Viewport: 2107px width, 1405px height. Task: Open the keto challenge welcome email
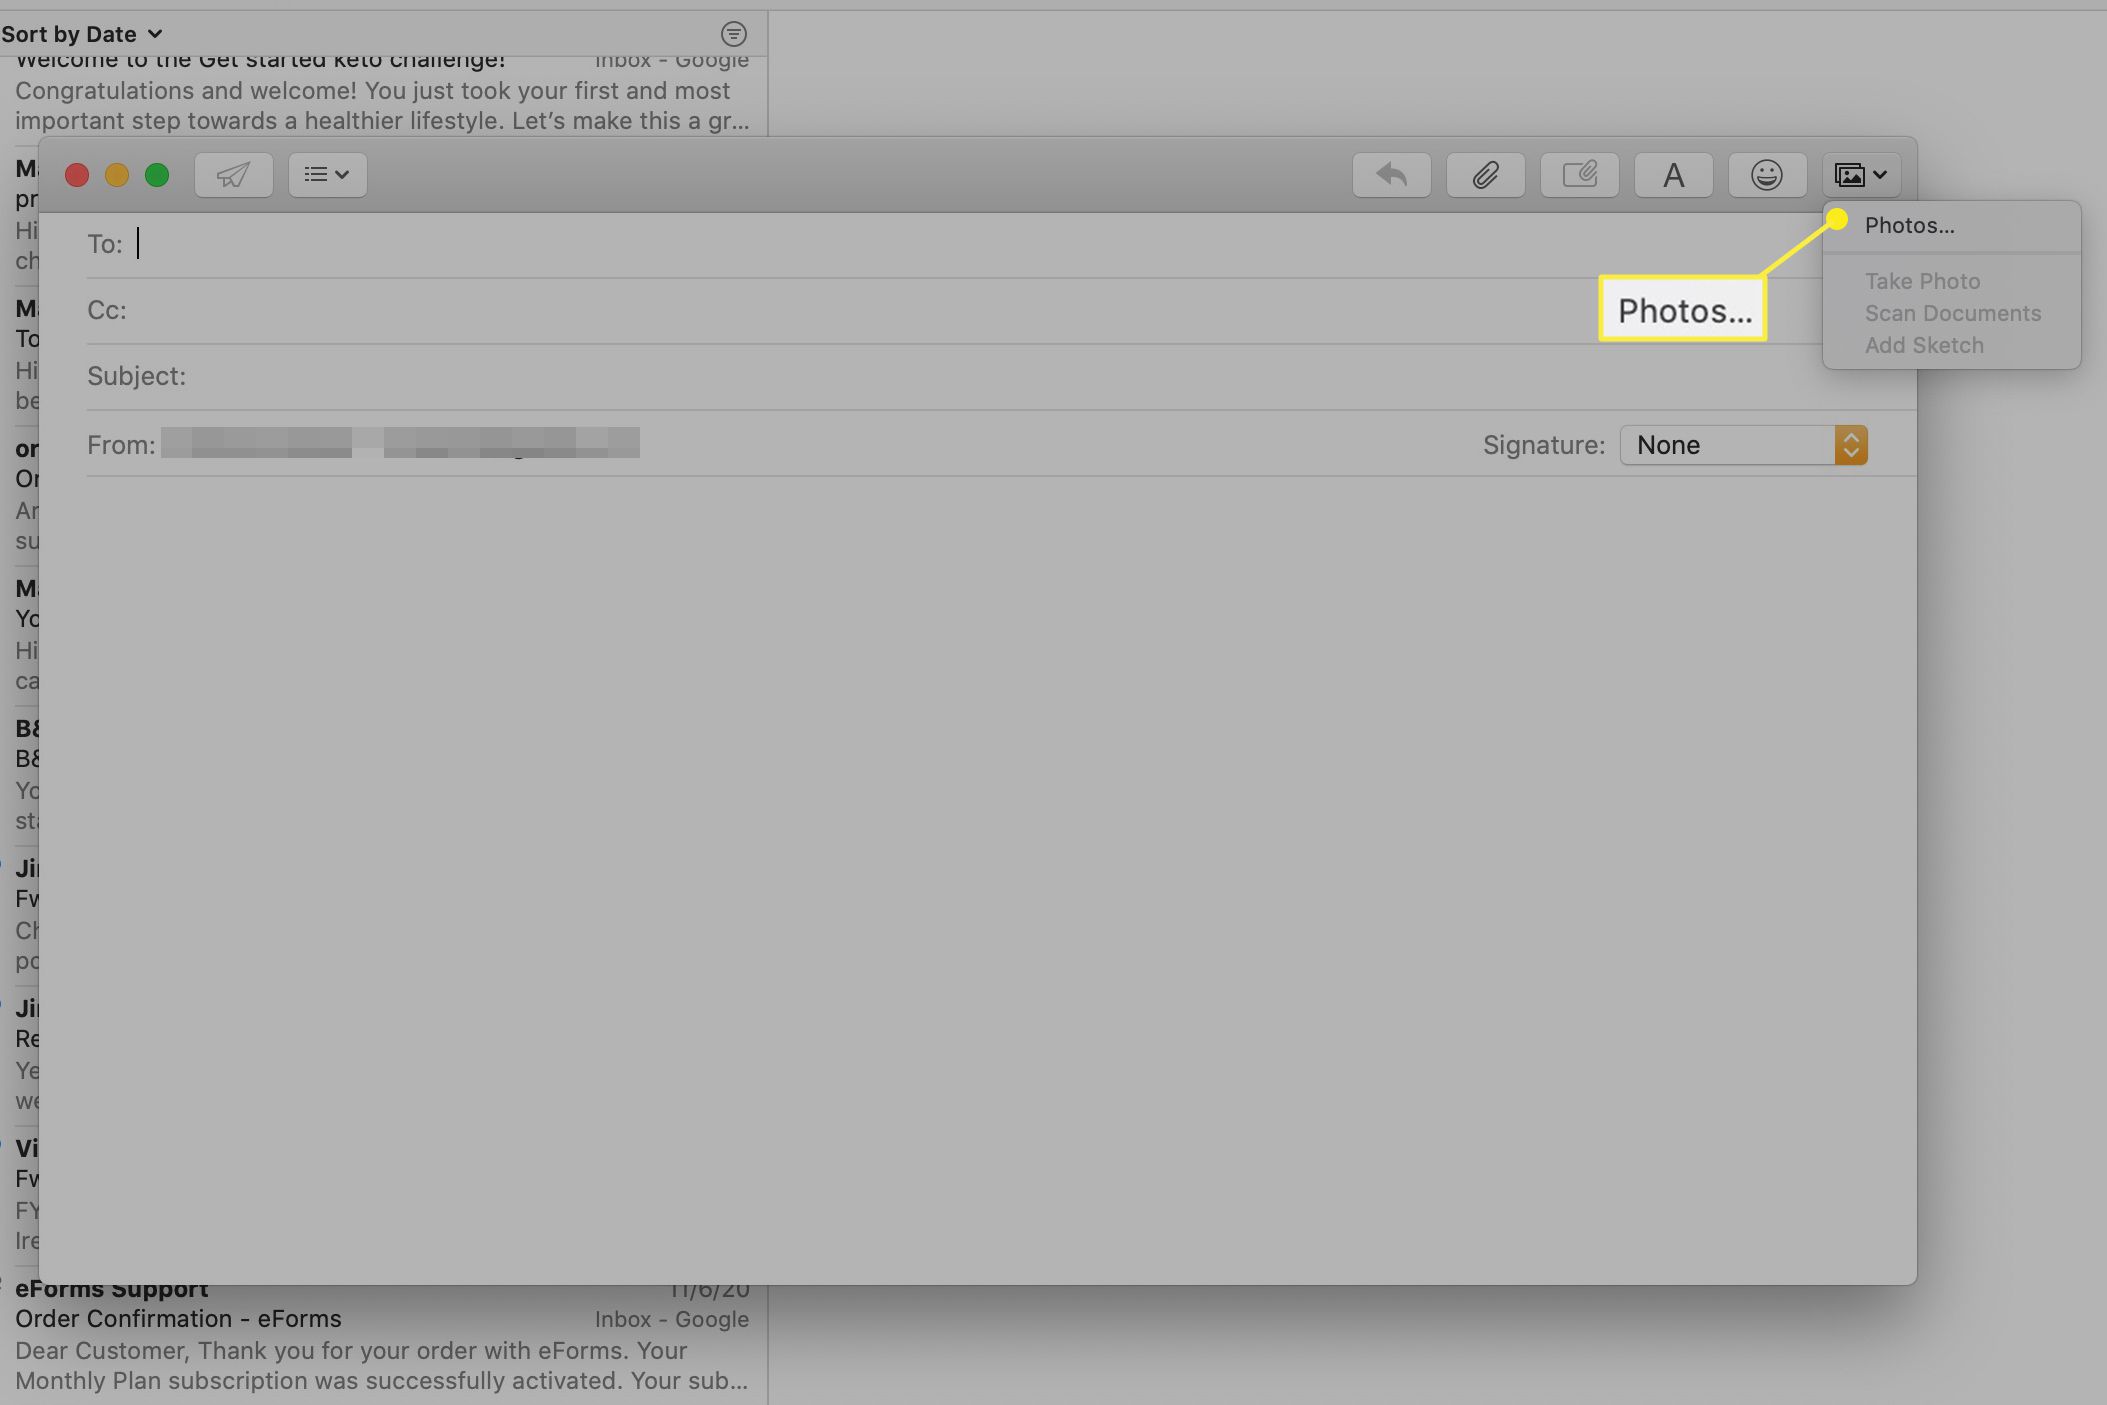click(382, 96)
